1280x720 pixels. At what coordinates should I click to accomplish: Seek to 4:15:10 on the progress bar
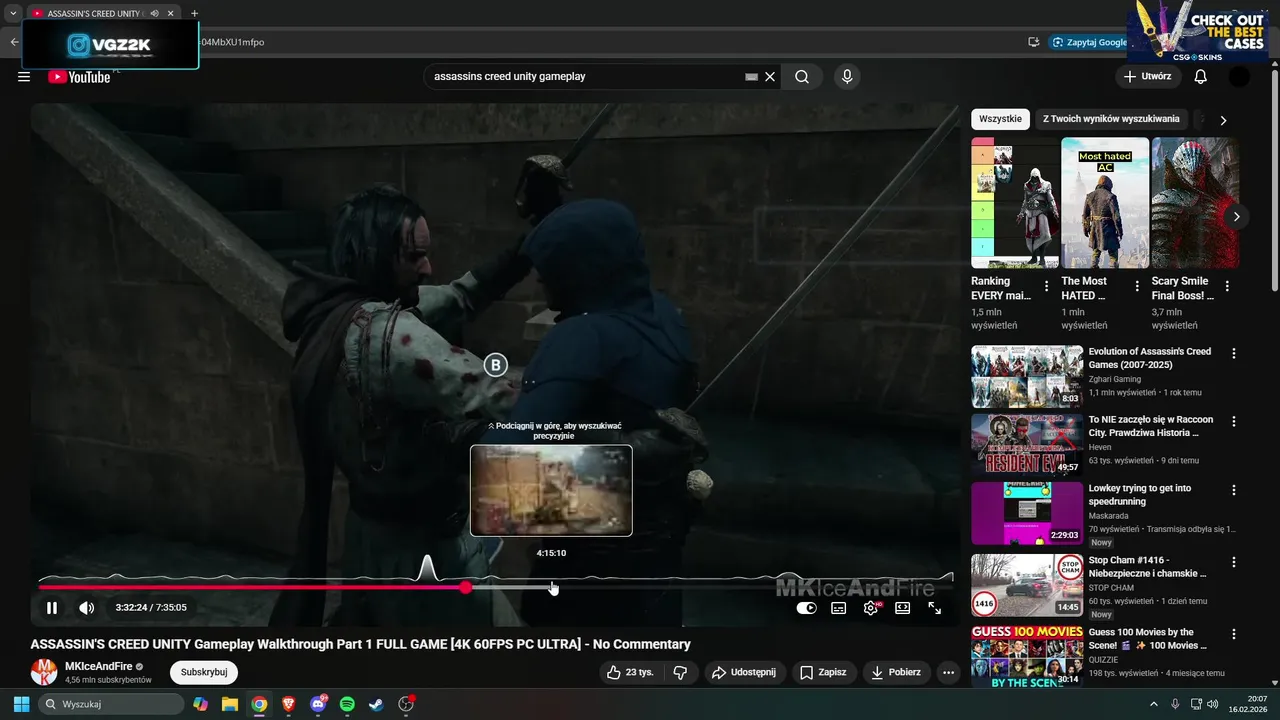[552, 587]
